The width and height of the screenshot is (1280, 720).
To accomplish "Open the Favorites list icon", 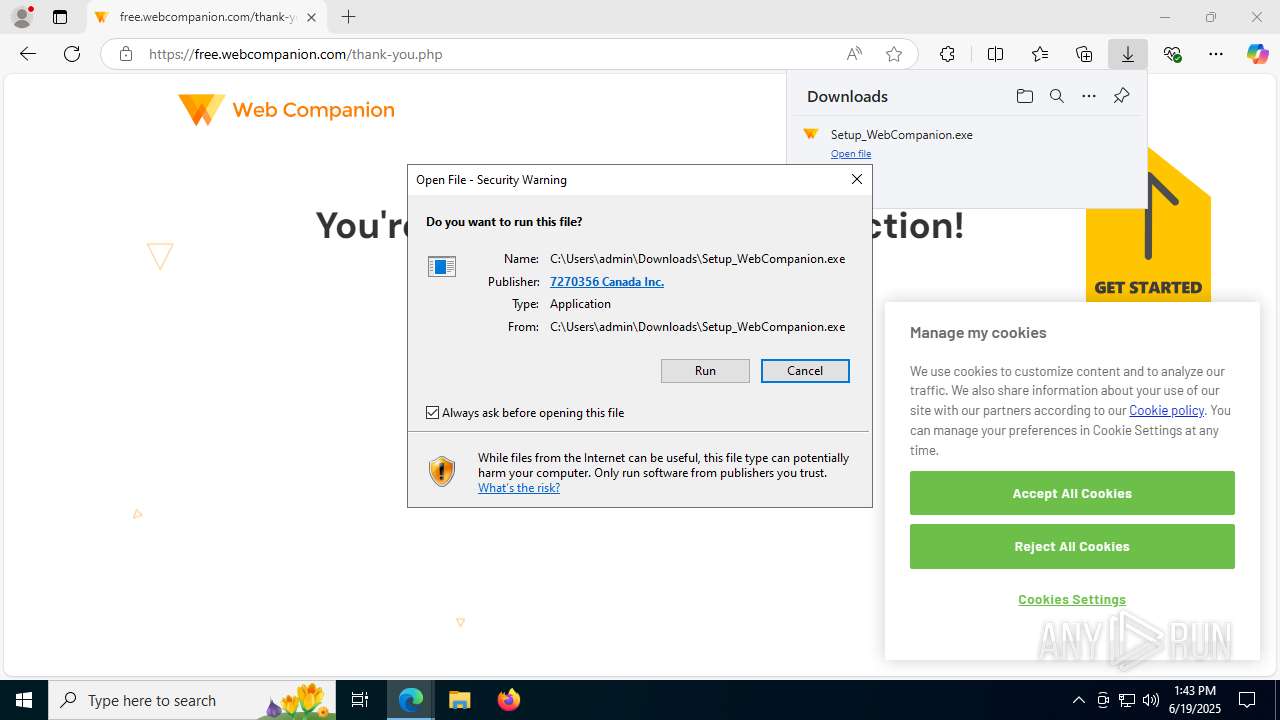I will [x=1040, y=54].
